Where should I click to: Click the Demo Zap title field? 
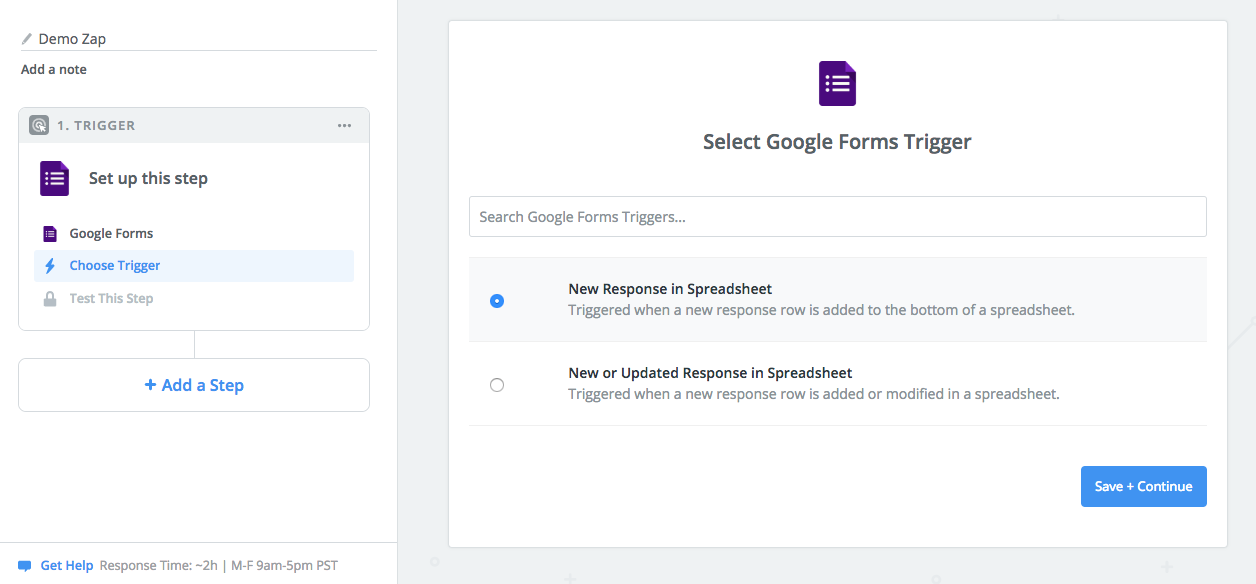[x=199, y=39]
